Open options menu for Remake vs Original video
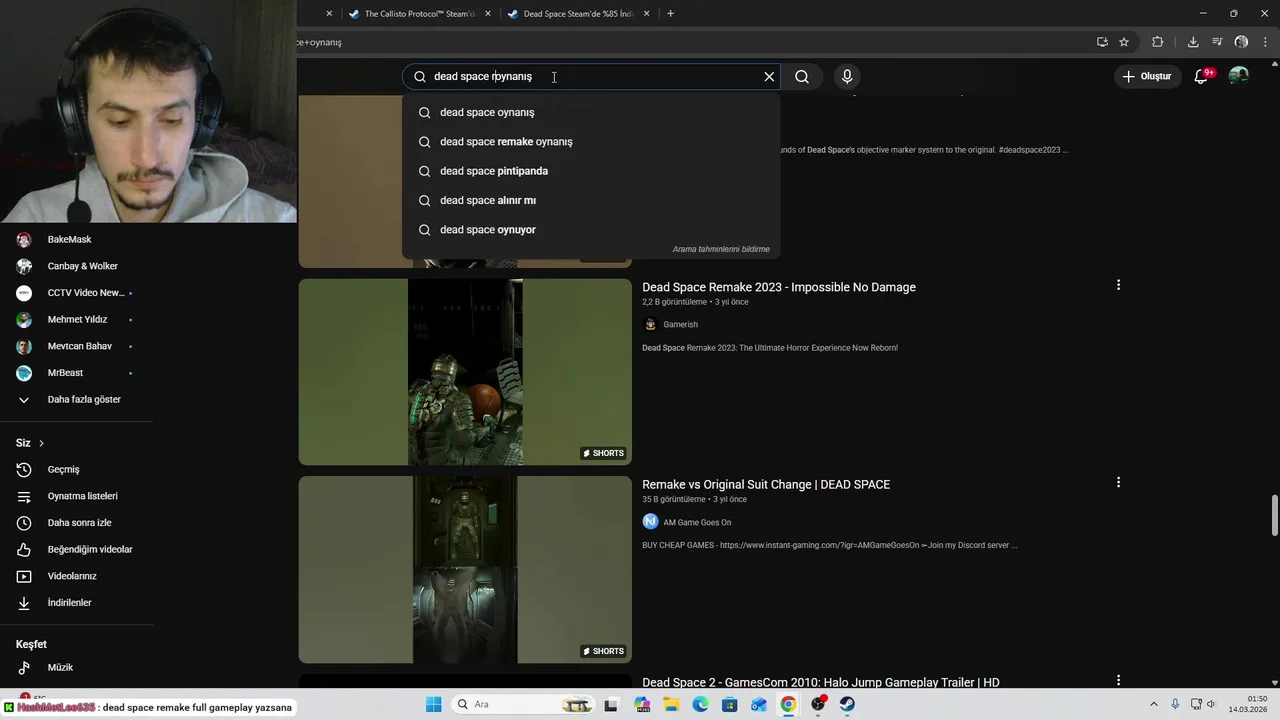This screenshot has height=720, width=1280. click(1118, 482)
